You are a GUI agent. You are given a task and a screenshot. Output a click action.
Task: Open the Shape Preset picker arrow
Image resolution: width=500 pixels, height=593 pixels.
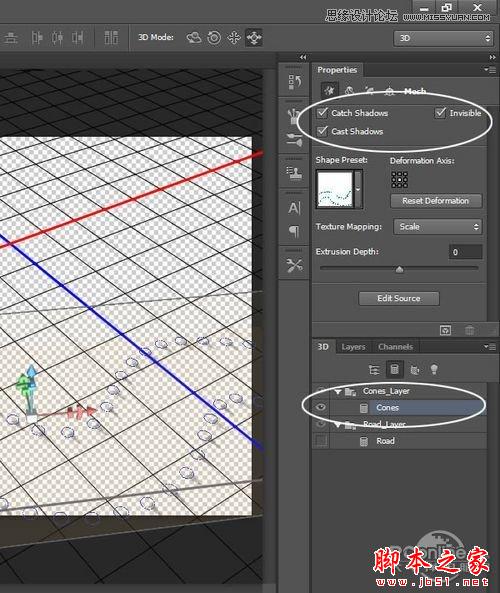pyautogui.click(x=358, y=189)
